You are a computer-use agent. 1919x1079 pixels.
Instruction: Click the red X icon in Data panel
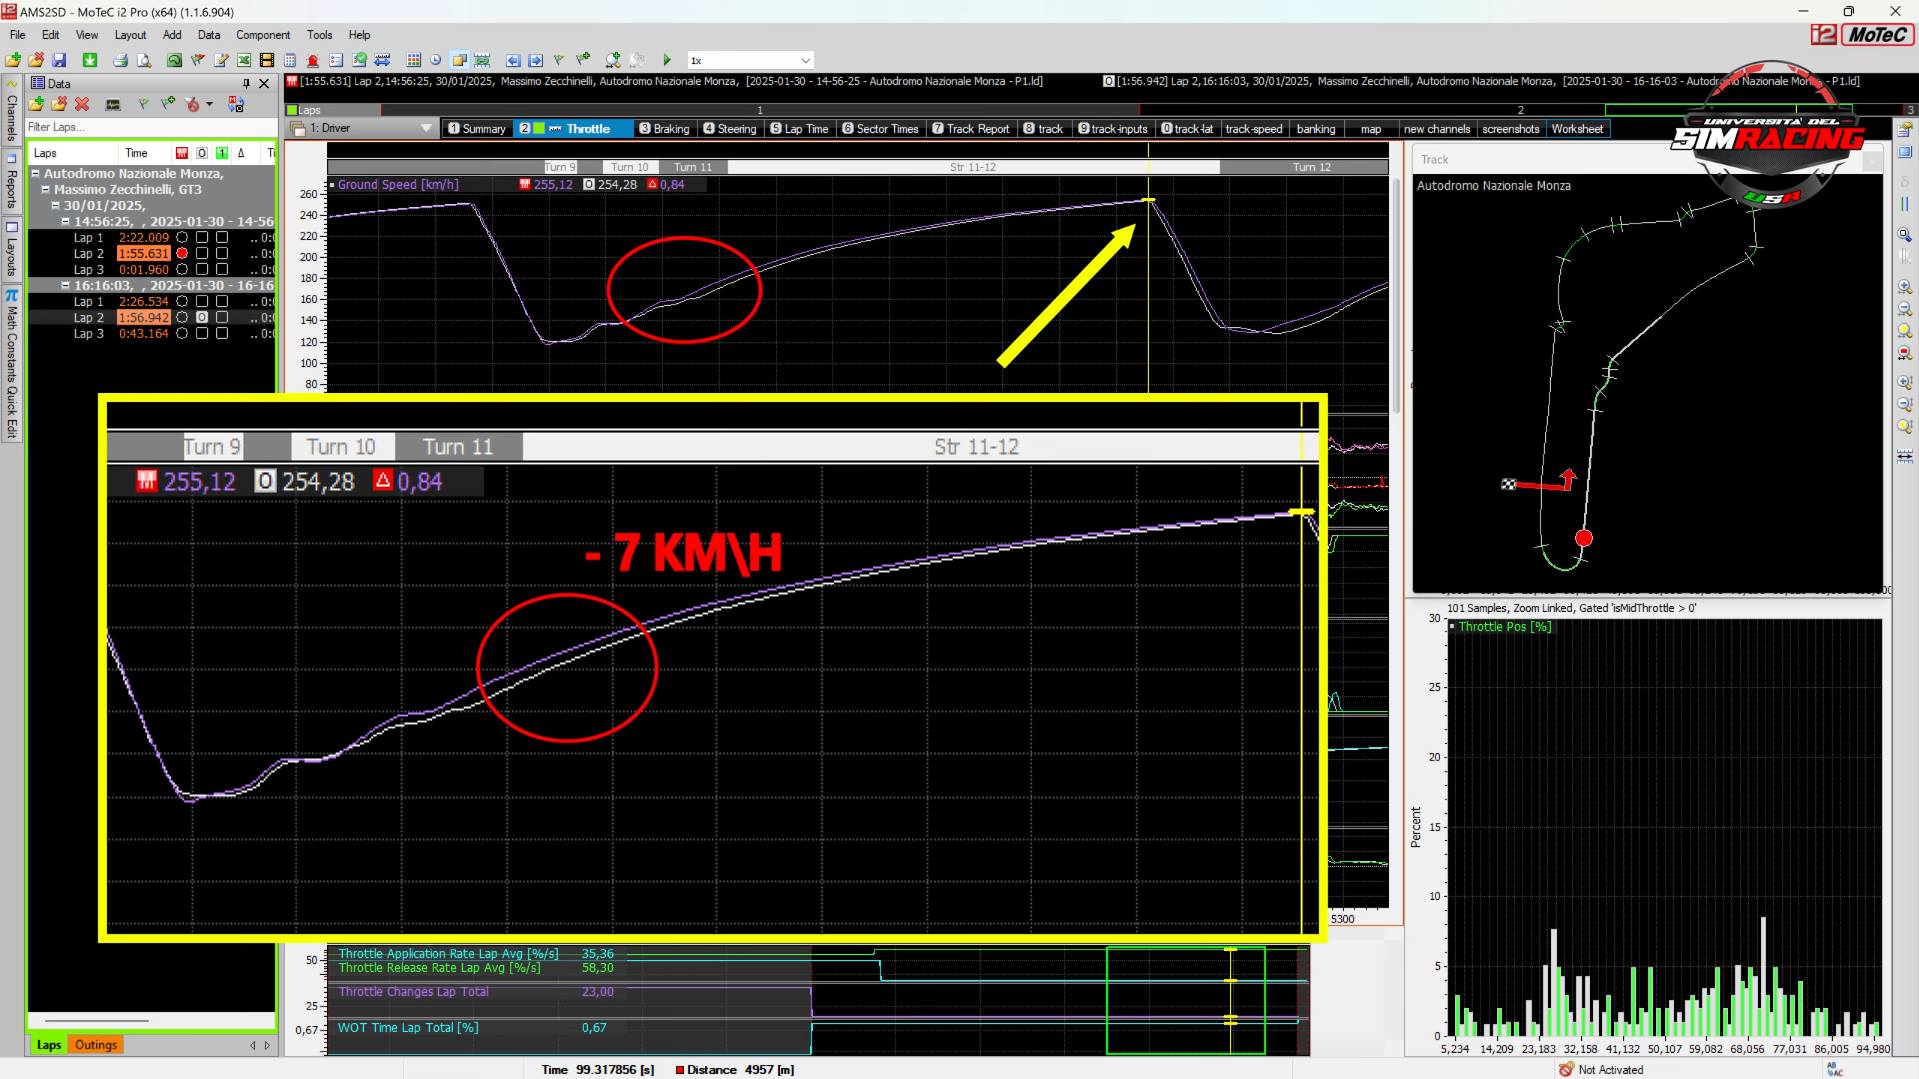[82, 104]
